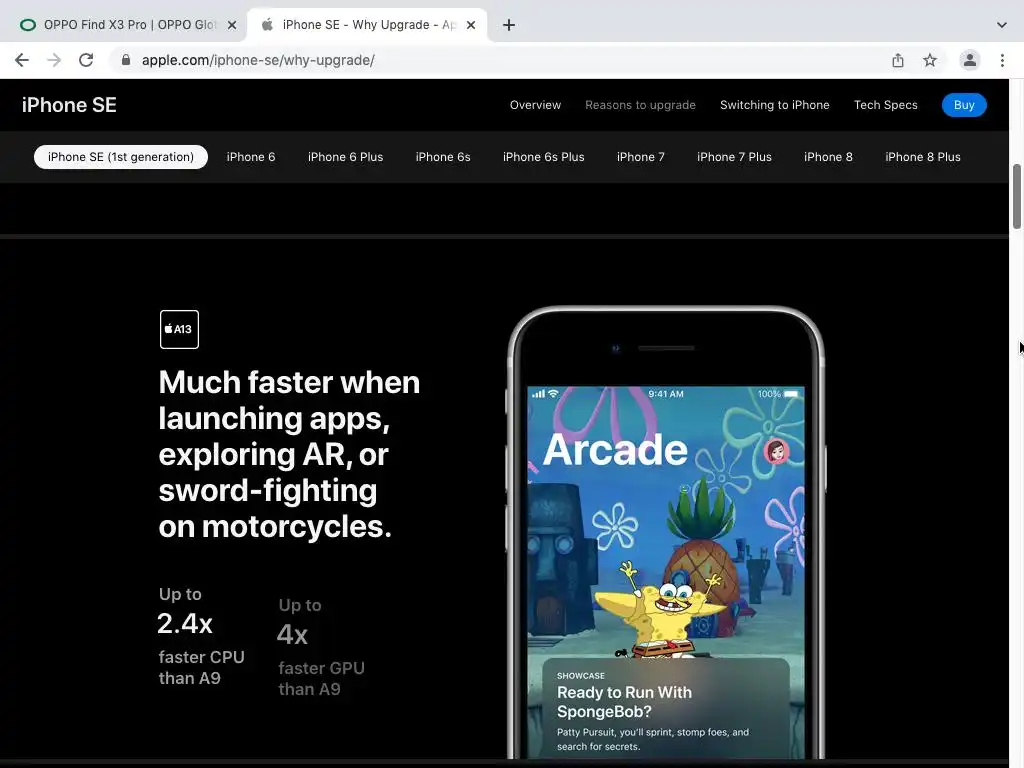Open the Overview nav link
Screen dimensions: 1024x768
click(x=535, y=105)
